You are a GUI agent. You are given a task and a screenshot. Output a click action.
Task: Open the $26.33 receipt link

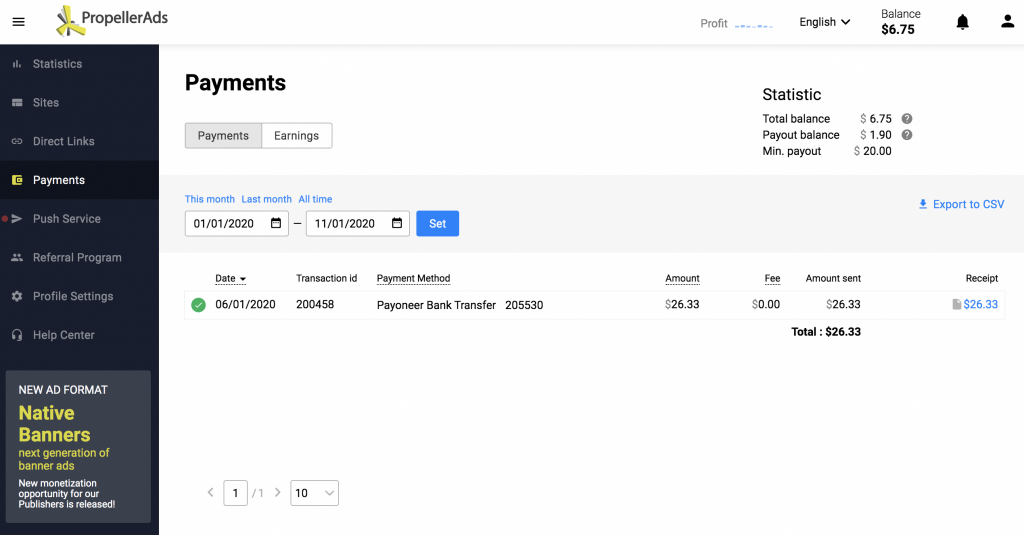[x=980, y=305]
